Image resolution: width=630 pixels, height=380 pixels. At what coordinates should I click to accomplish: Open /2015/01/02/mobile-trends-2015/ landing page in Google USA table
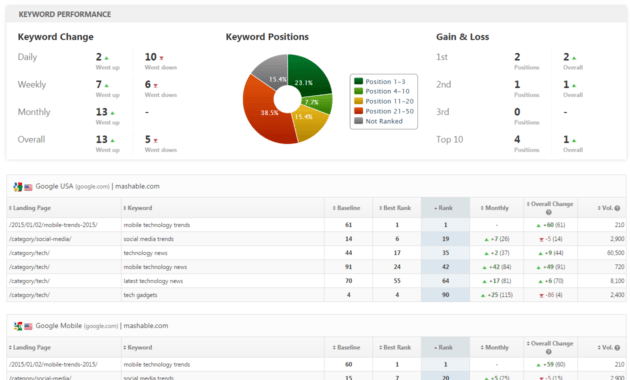53,225
